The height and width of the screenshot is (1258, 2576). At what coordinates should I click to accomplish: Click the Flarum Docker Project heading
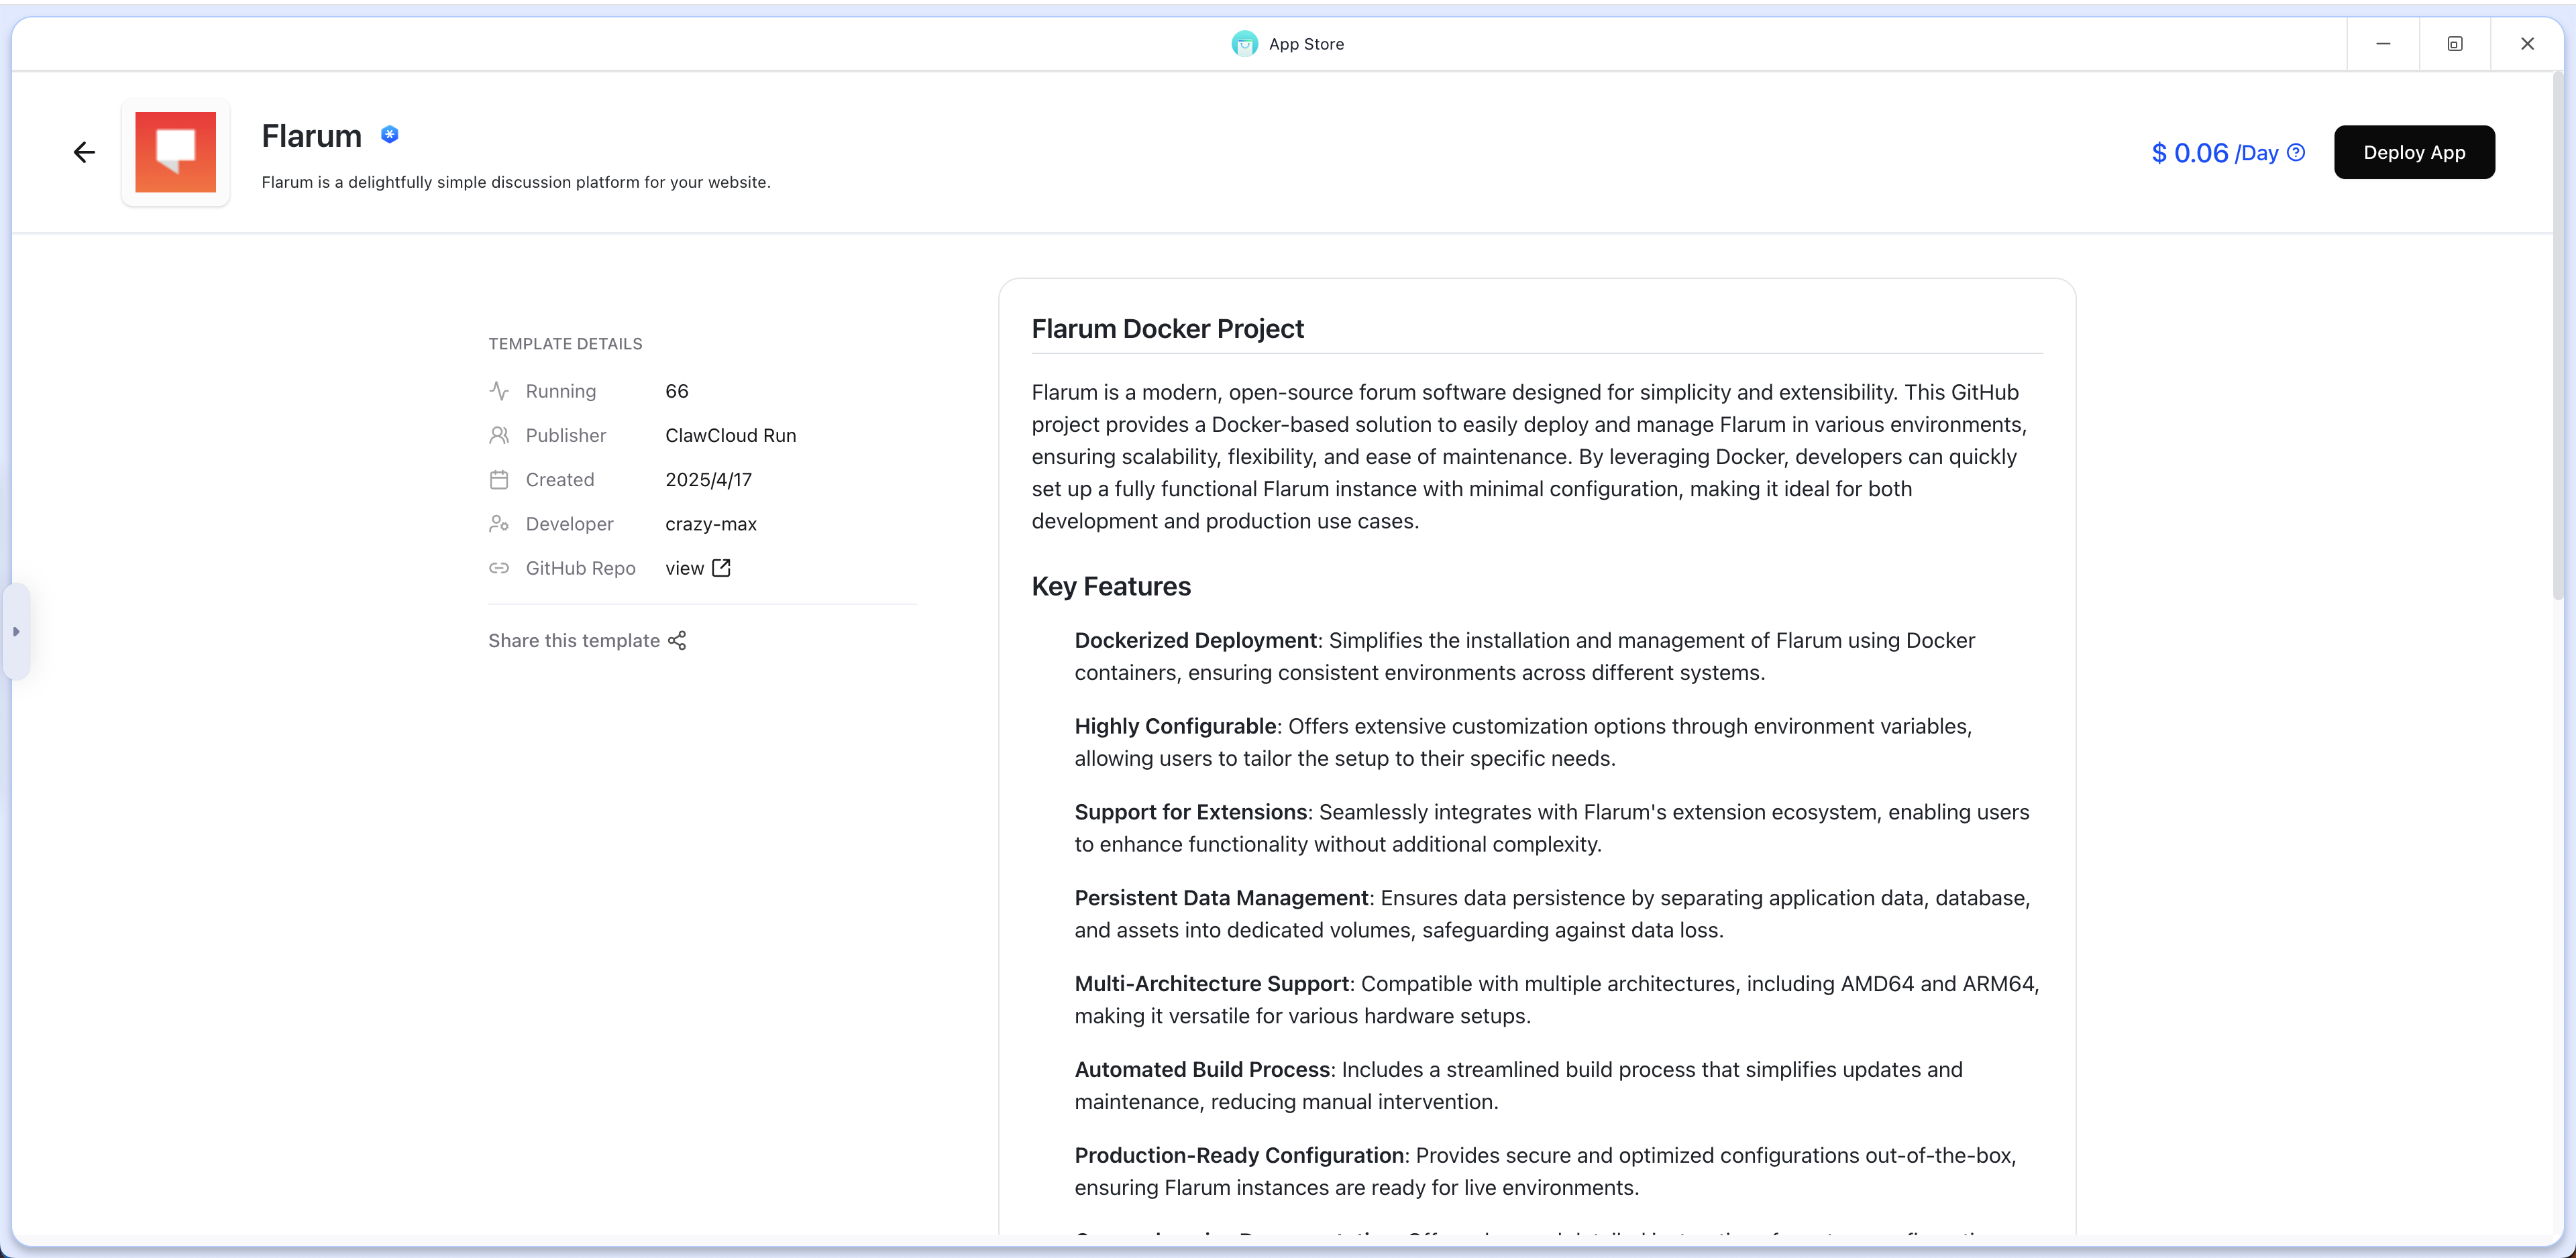[1167, 329]
